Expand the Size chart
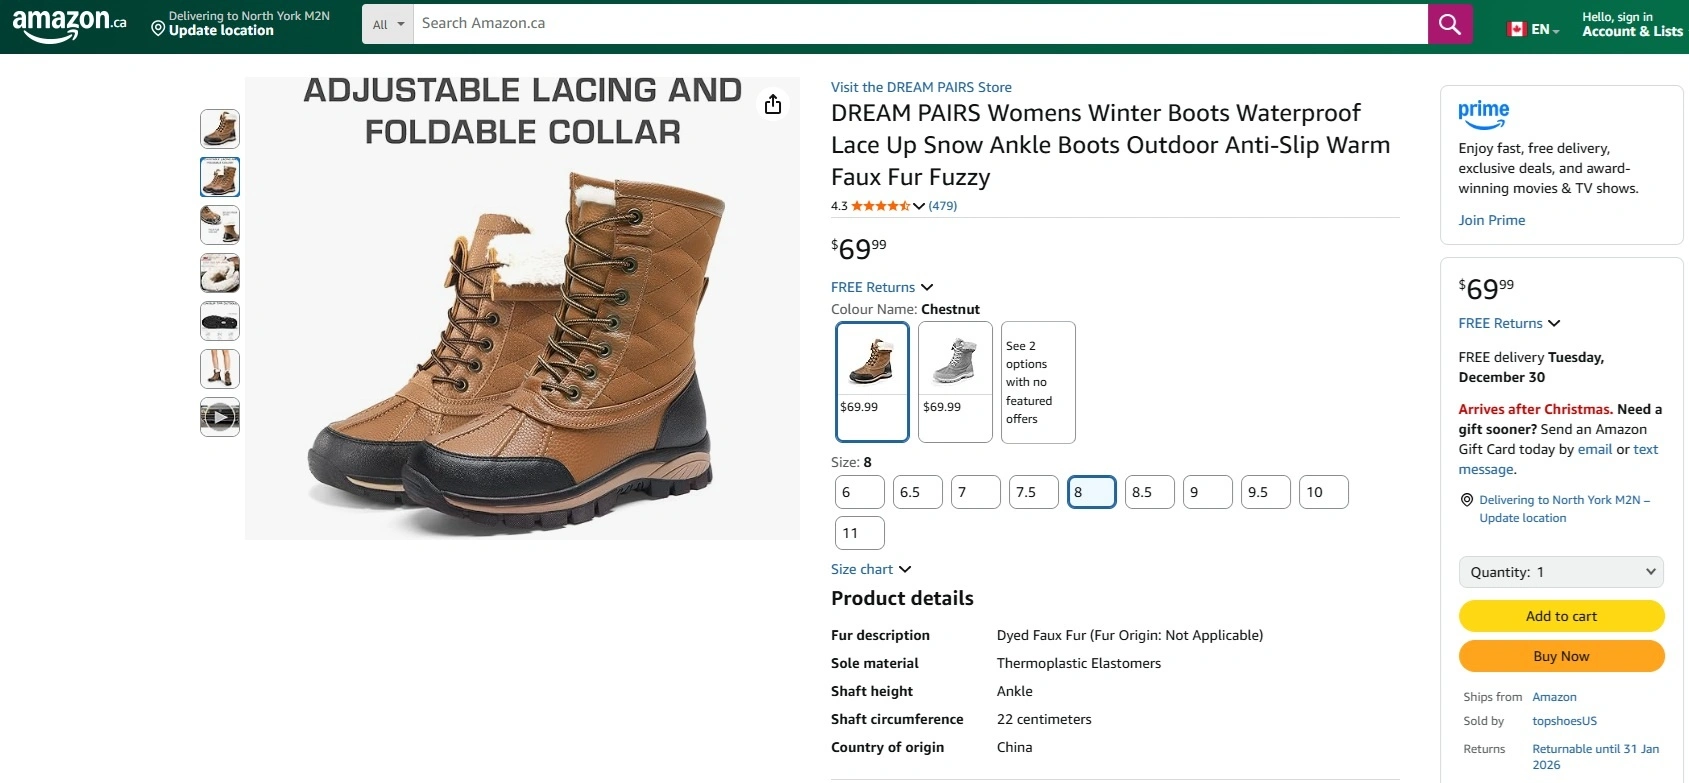 coord(870,569)
